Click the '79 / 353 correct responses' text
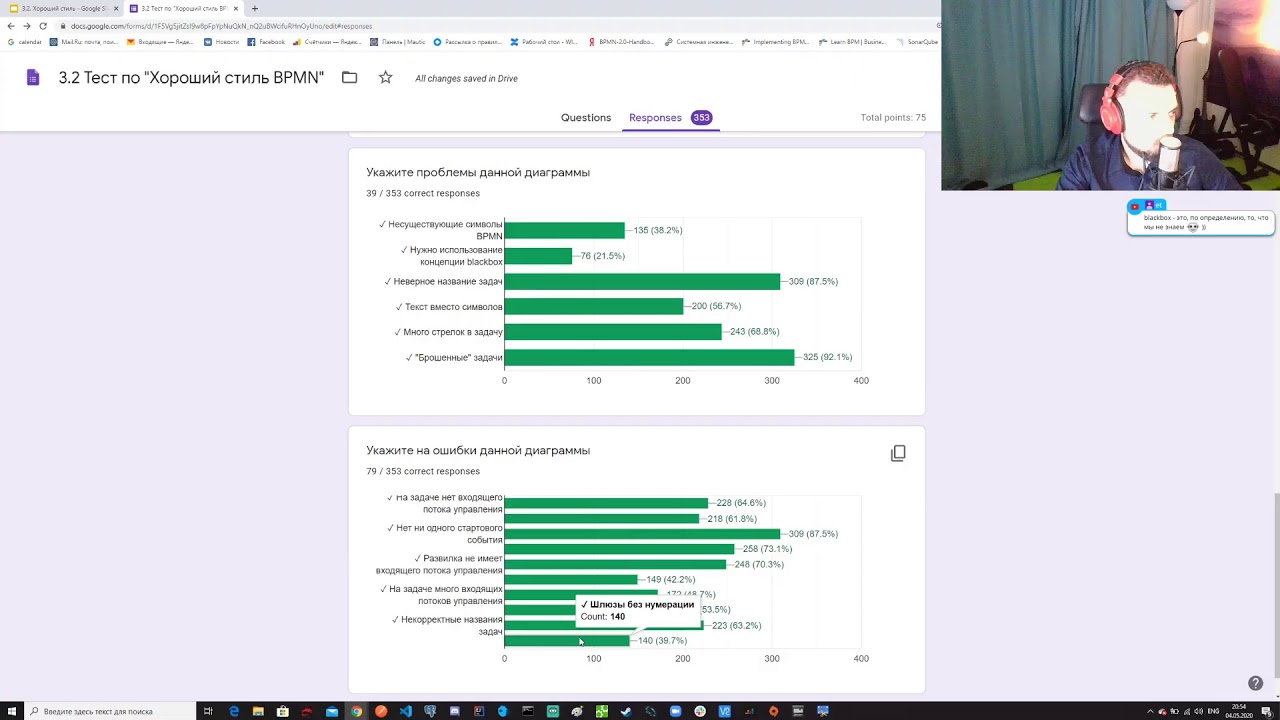 pyautogui.click(x=423, y=471)
